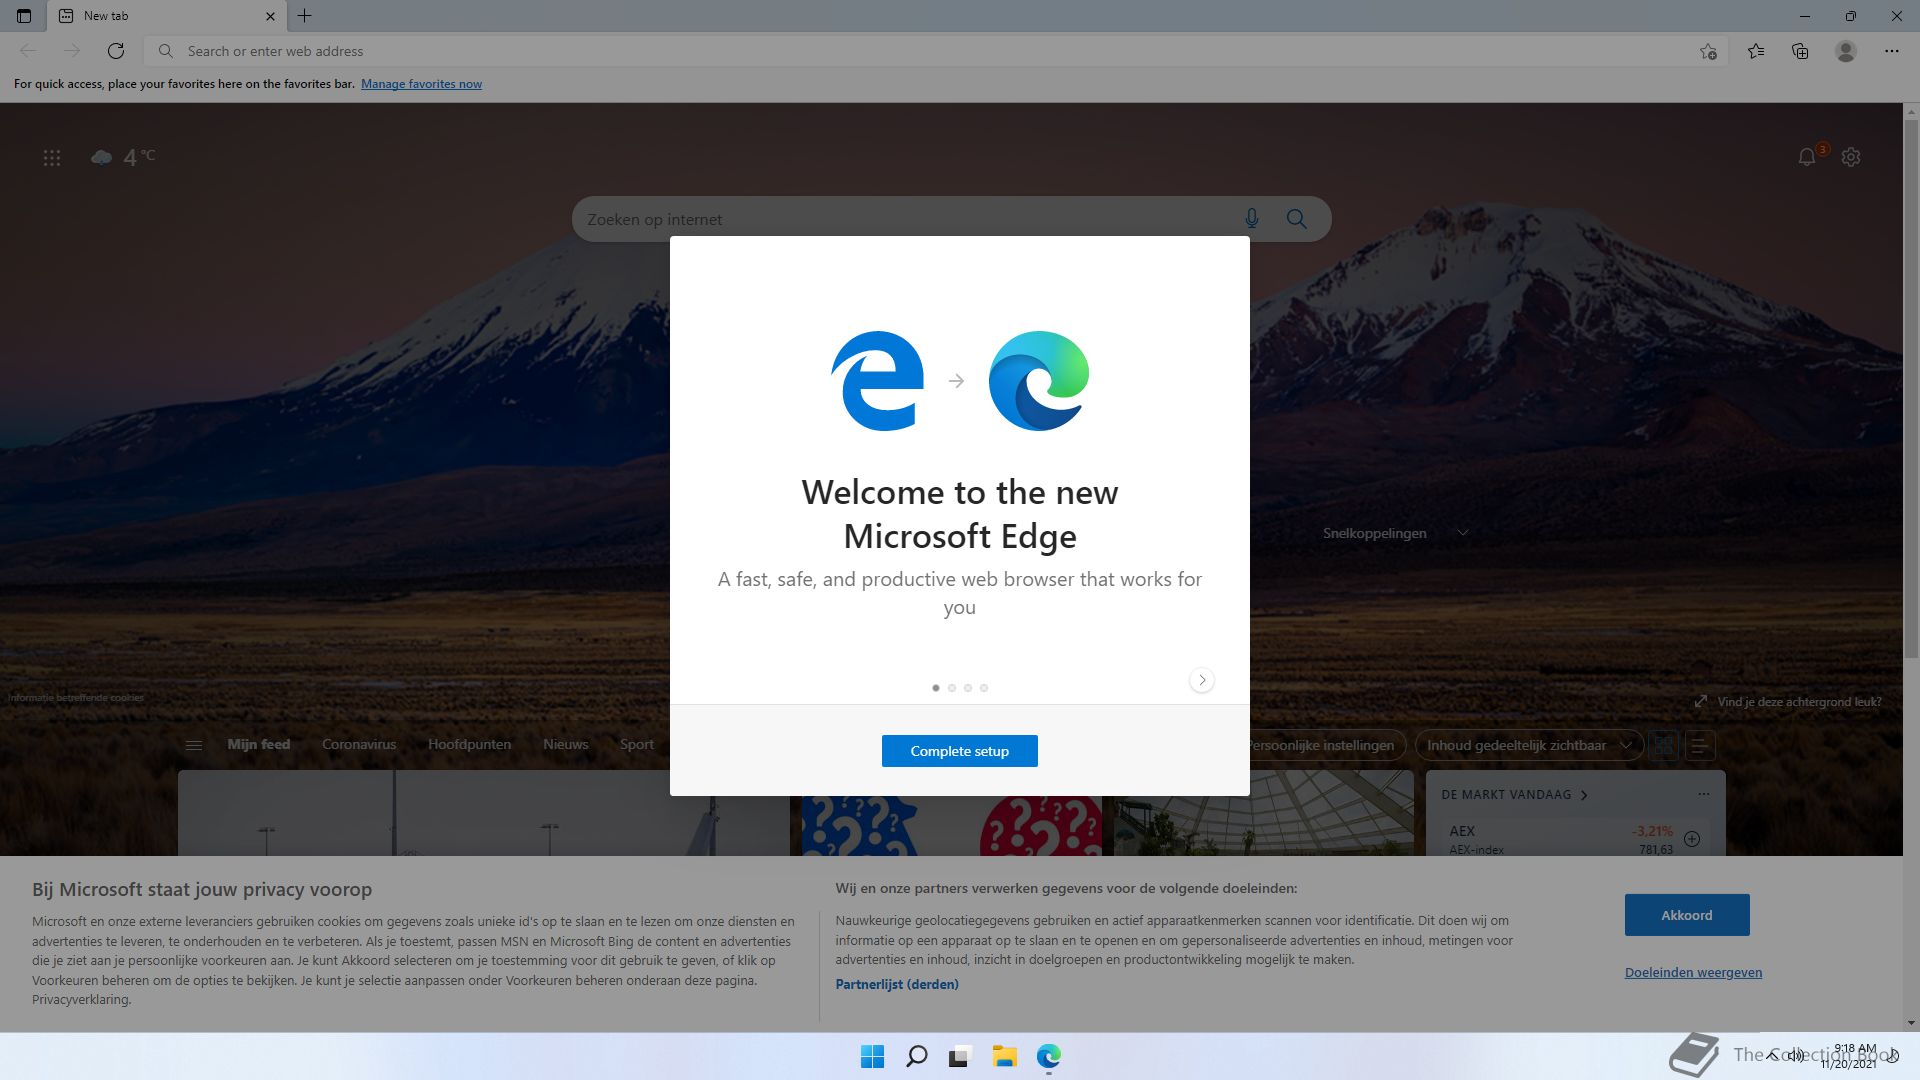
Task: Click the search magnifier in the web search box
Action: [x=1297, y=219]
